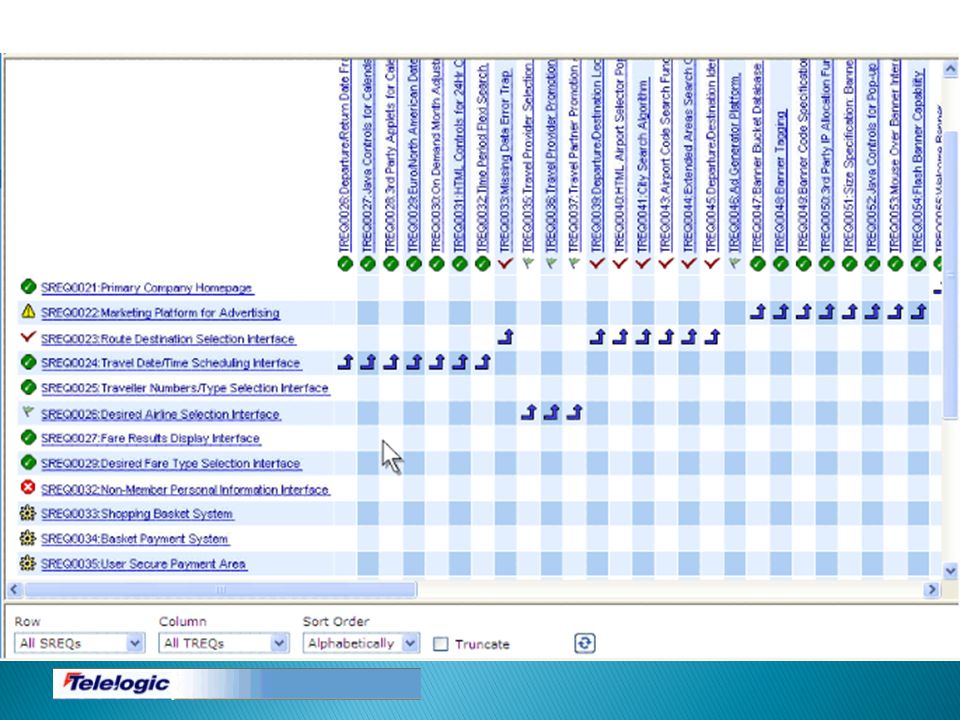Click link arrow for SREQ0026 under TREQ0037
This screenshot has width=960, height=720.
(574, 412)
